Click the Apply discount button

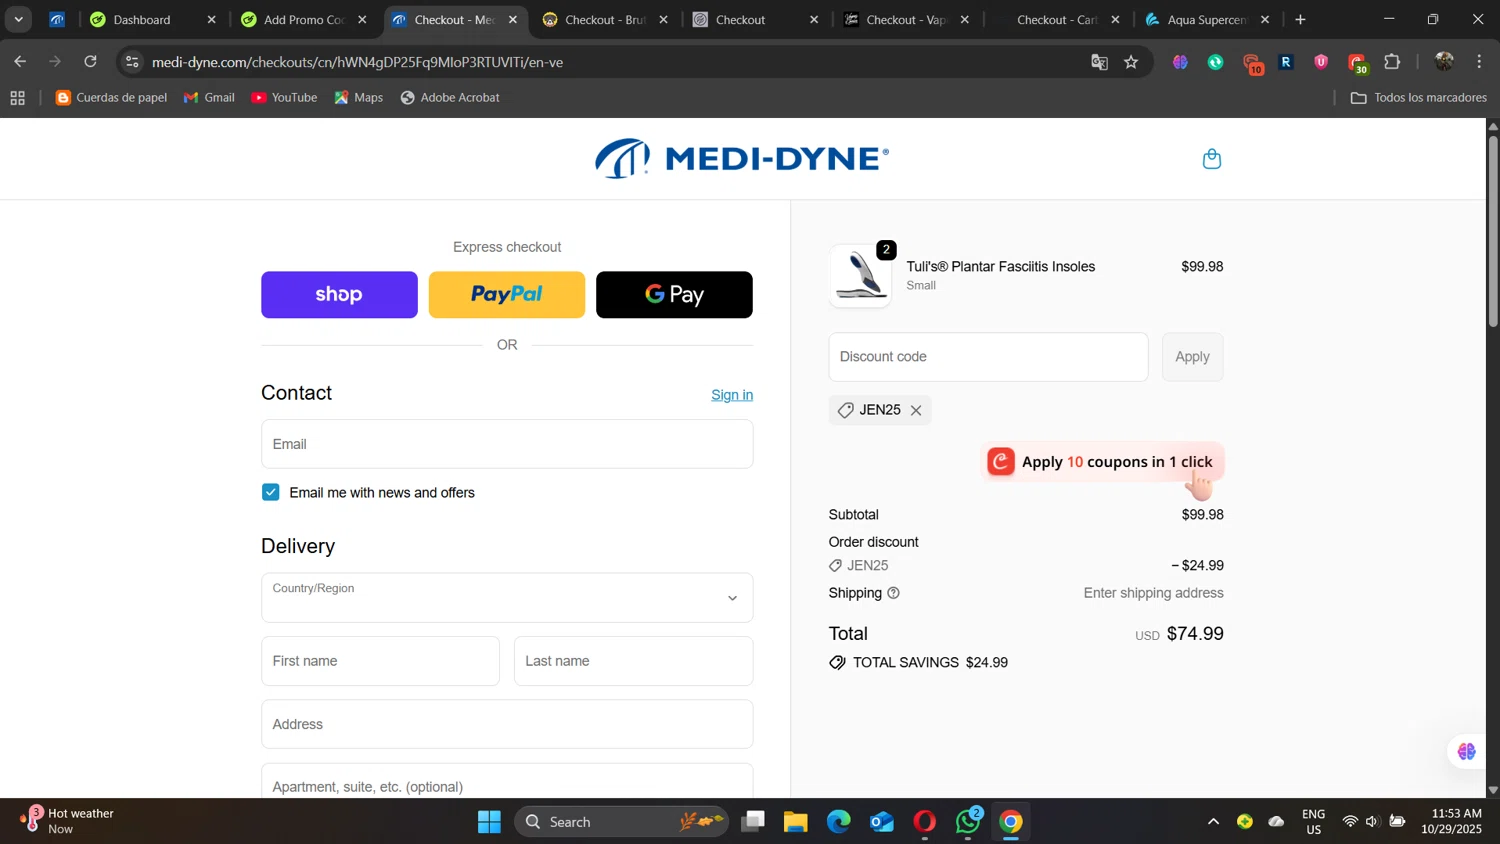1192,357
